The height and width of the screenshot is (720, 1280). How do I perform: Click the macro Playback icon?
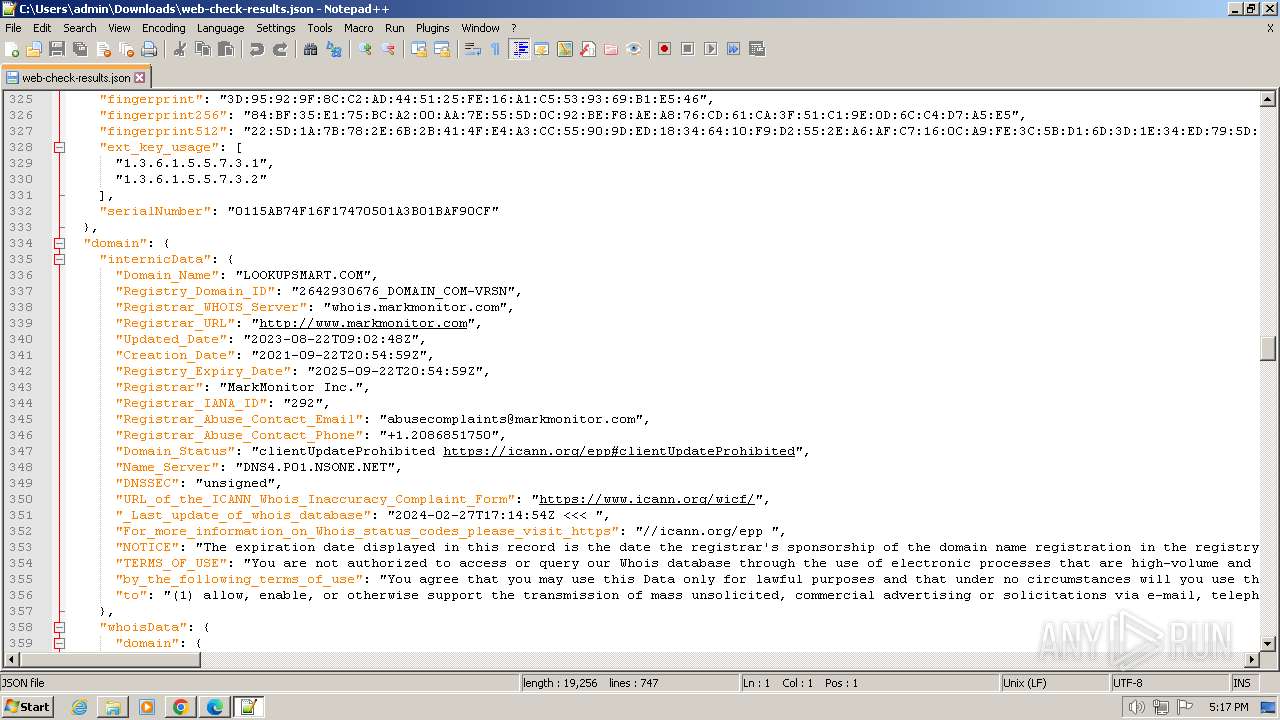point(710,49)
